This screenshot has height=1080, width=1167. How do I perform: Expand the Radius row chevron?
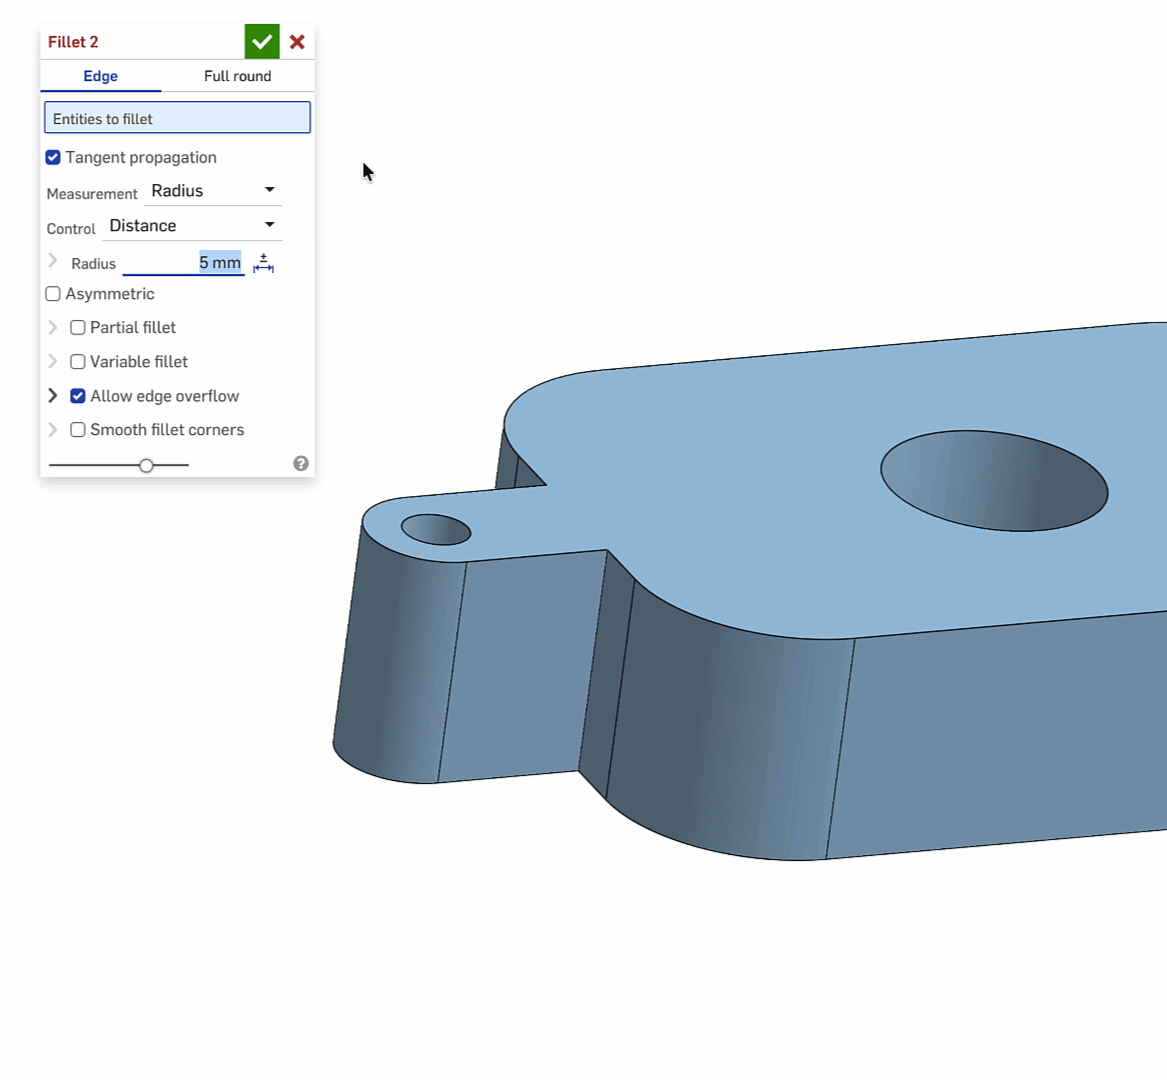pos(53,261)
